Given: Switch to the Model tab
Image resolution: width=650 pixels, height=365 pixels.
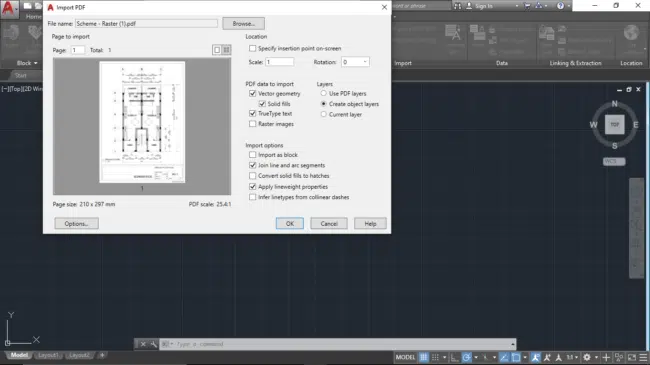Looking at the screenshot, I should pyautogui.click(x=19, y=355).
